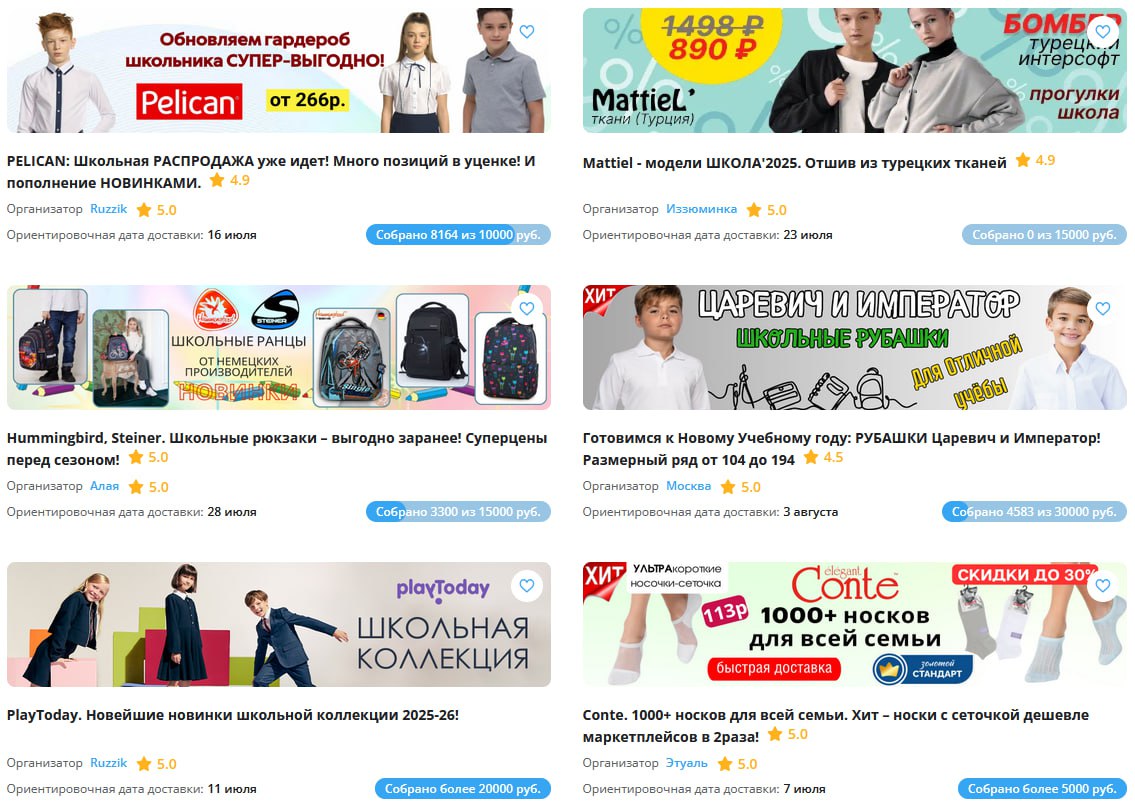Click the Собрано более 20000 руб. badge
Image resolution: width=1135 pixels, height=808 pixels.
point(463,788)
